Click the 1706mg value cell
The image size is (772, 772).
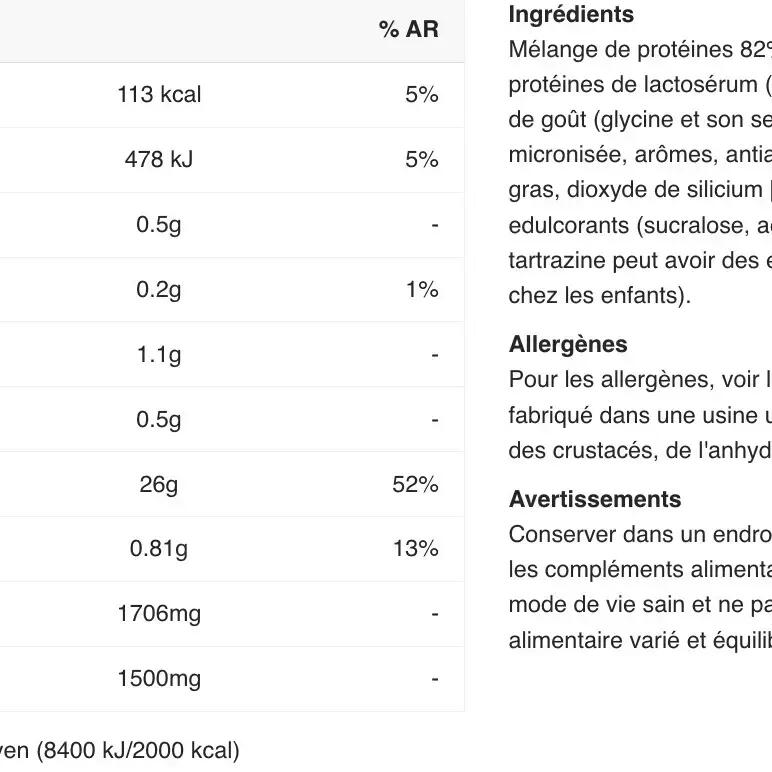[x=159, y=614]
